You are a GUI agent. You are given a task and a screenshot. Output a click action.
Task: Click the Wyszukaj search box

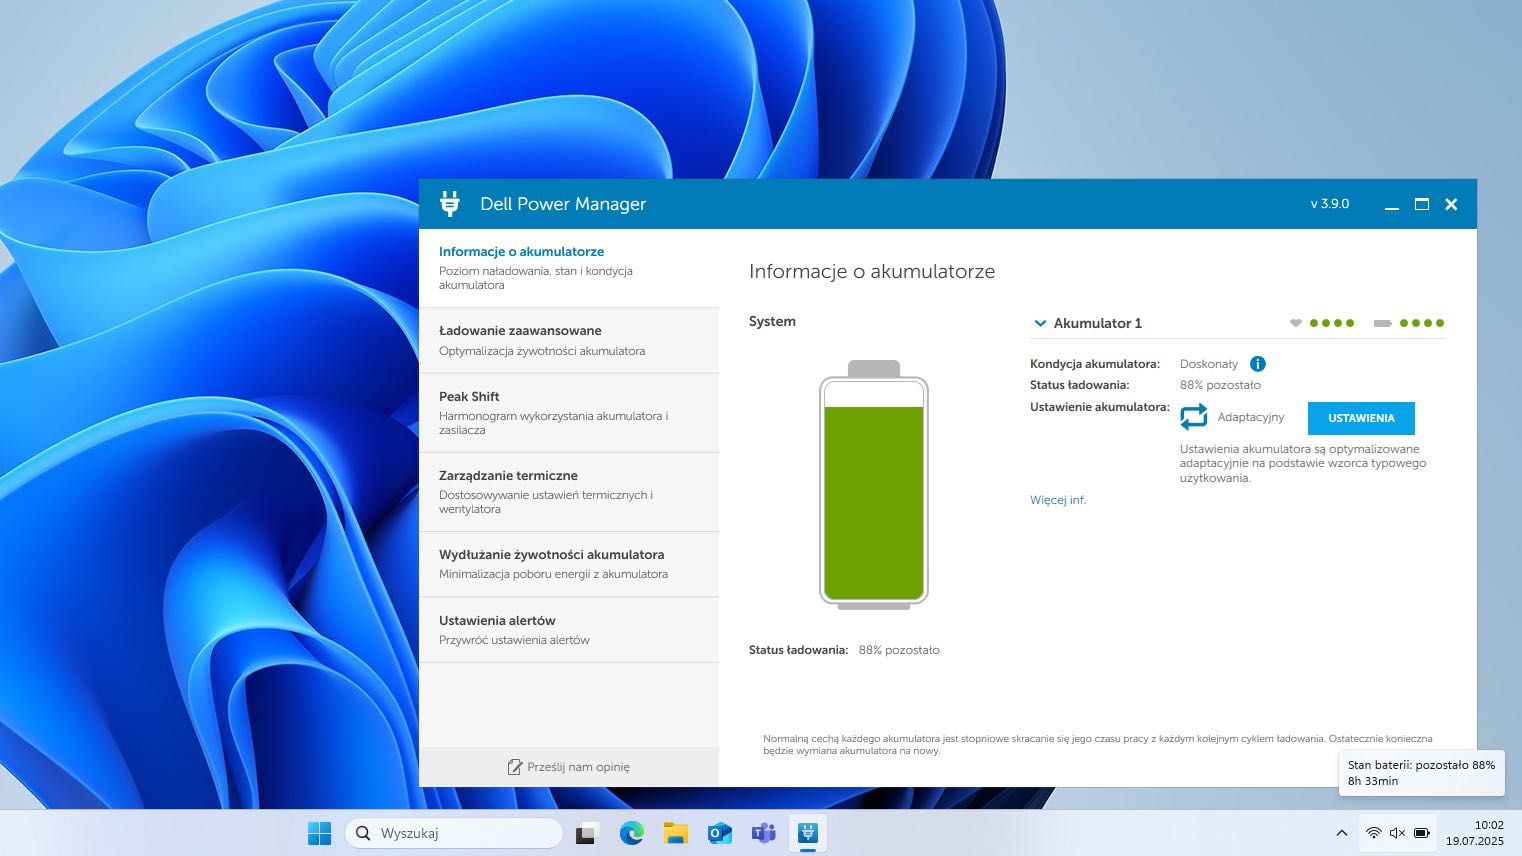pyautogui.click(x=454, y=833)
